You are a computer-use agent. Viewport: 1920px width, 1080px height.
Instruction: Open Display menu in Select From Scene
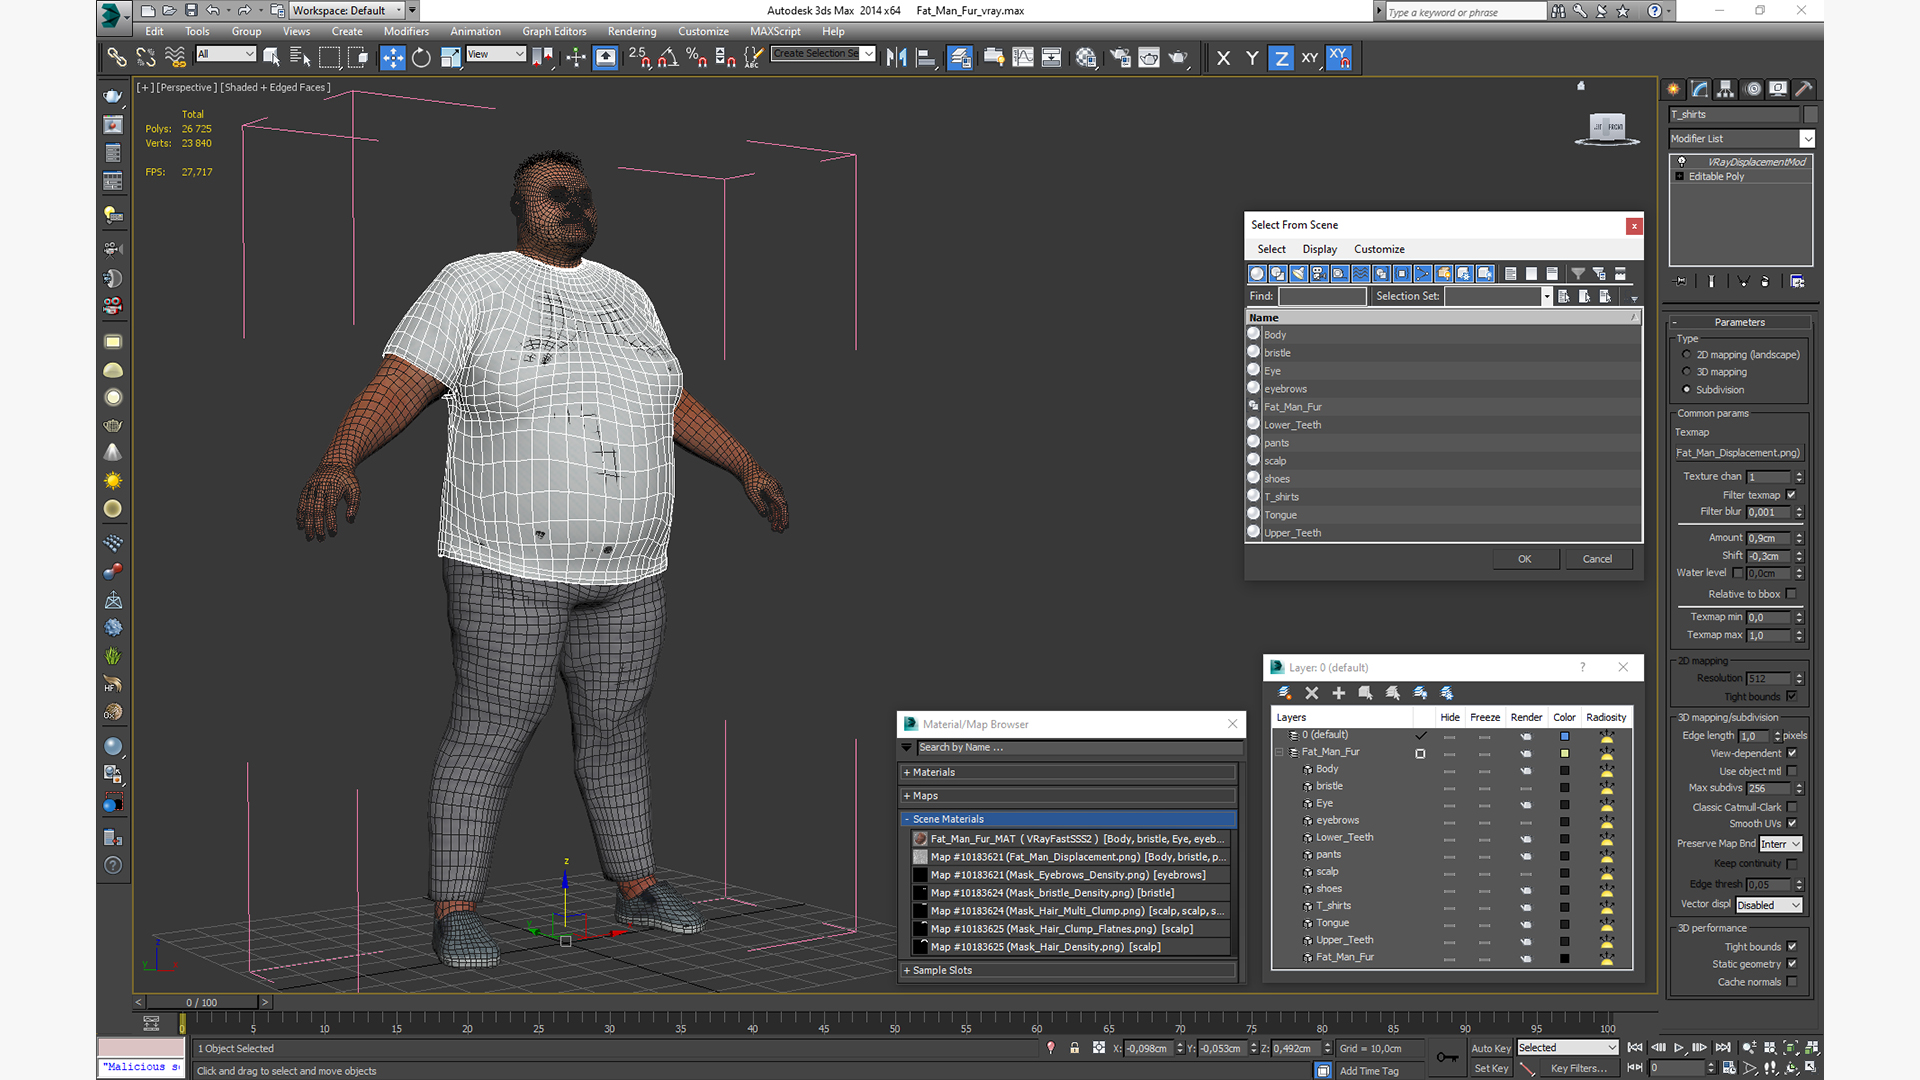pos(1319,249)
